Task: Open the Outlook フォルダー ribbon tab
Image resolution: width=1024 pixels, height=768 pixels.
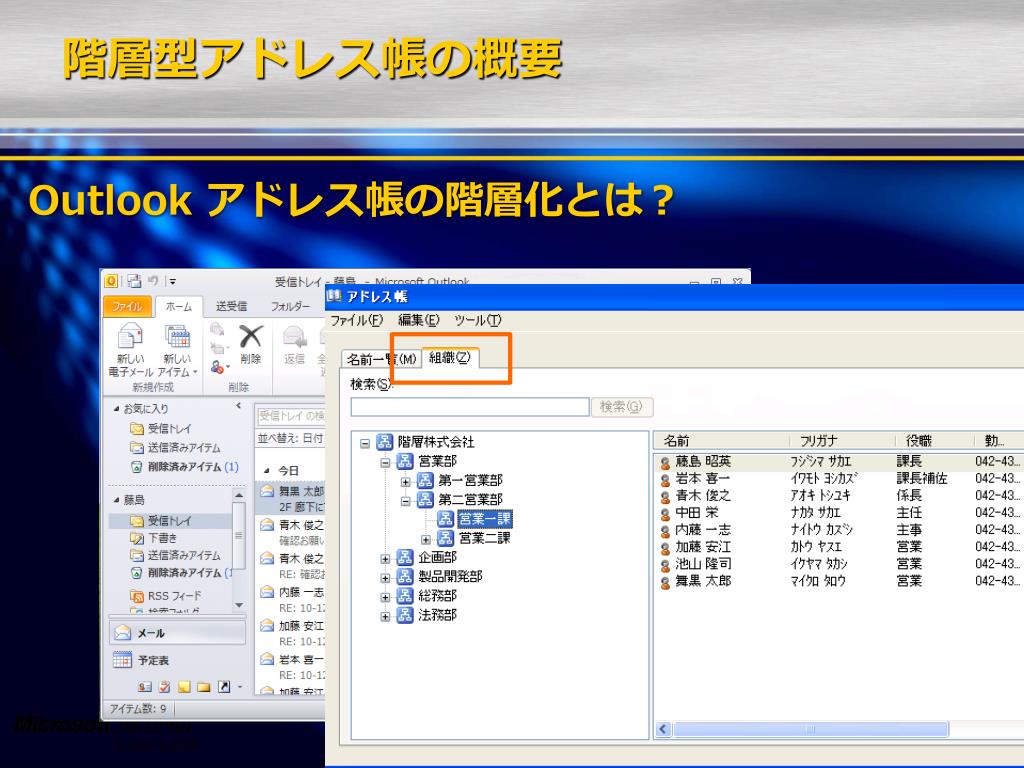Action: [291, 306]
